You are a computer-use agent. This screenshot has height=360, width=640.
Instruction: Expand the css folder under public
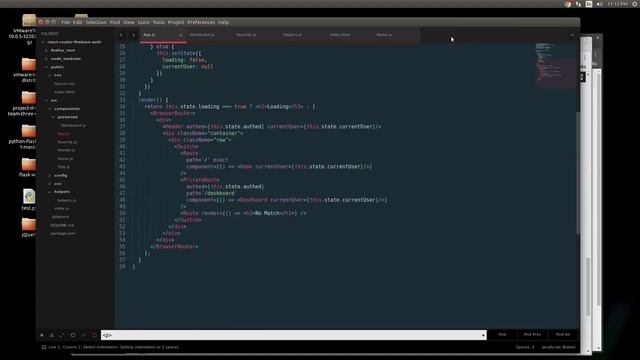pyautogui.click(x=50, y=76)
